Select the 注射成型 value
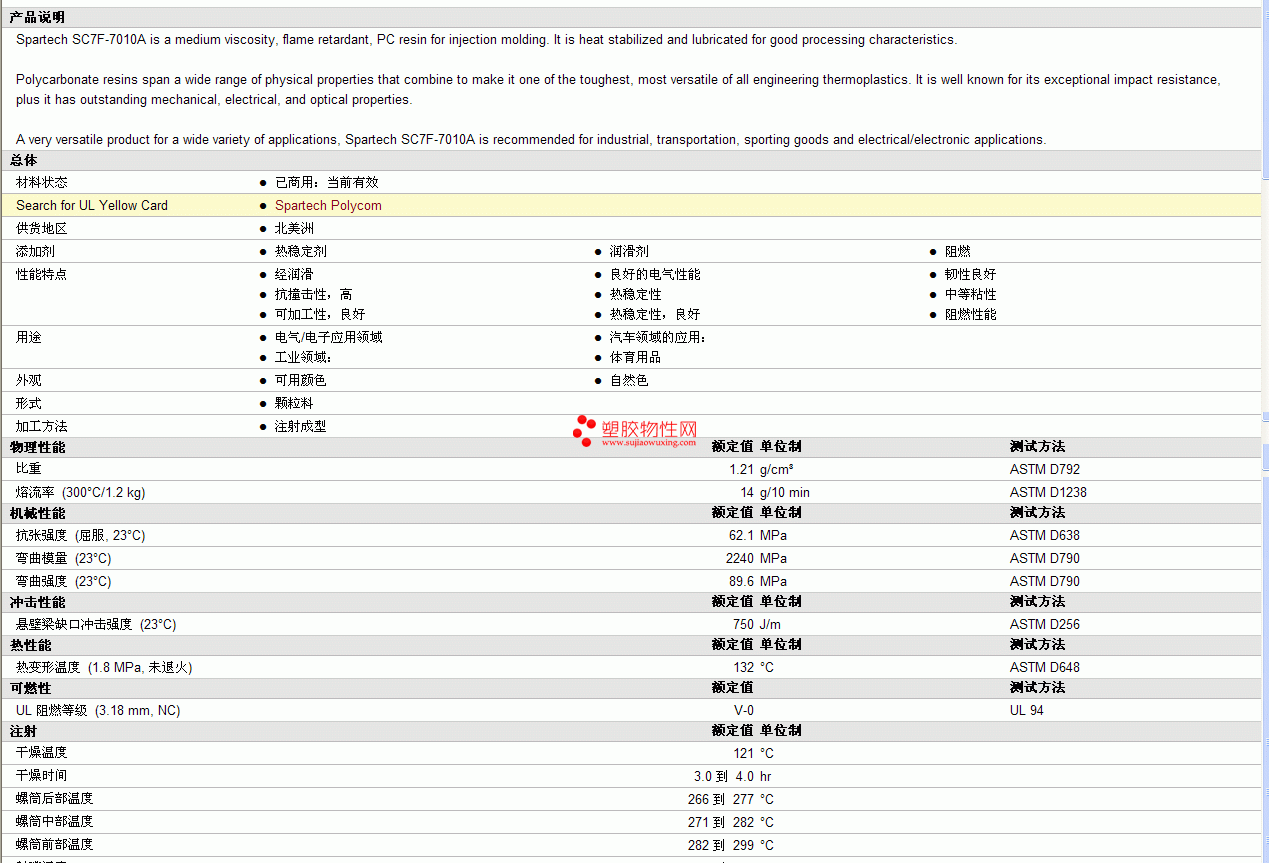Viewport: 1269px width, 863px height. click(x=301, y=426)
